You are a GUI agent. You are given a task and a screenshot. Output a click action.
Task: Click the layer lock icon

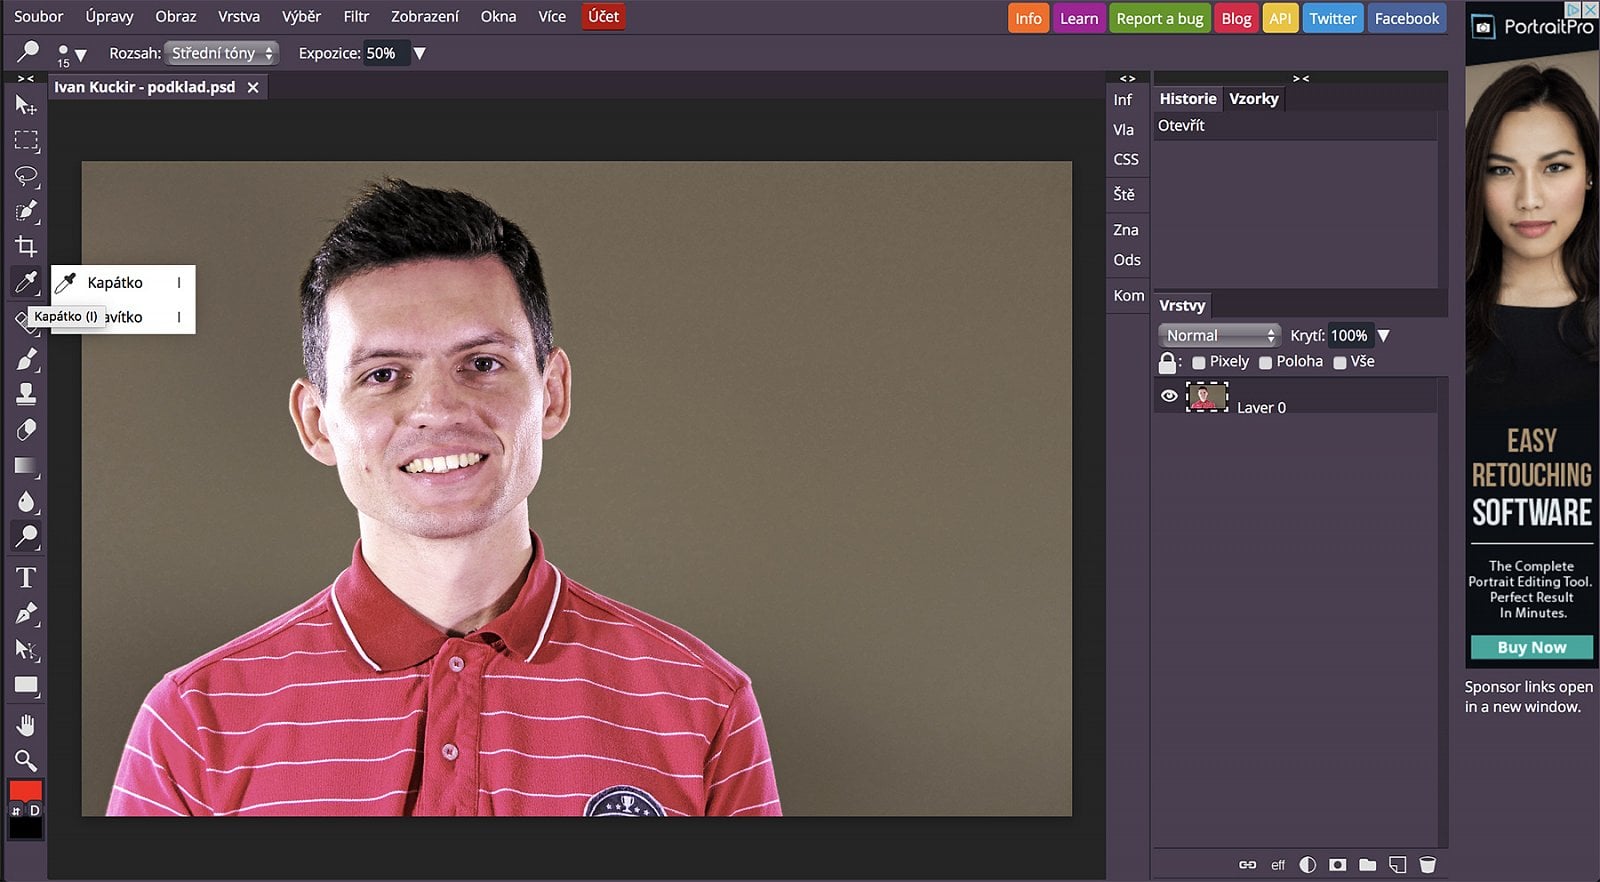1167,362
